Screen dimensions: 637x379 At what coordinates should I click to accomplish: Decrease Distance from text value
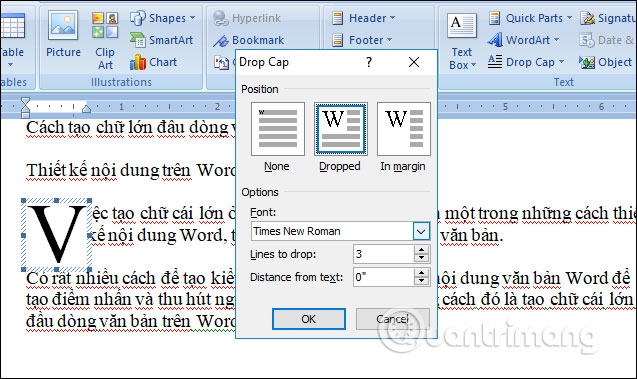(421, 282)
